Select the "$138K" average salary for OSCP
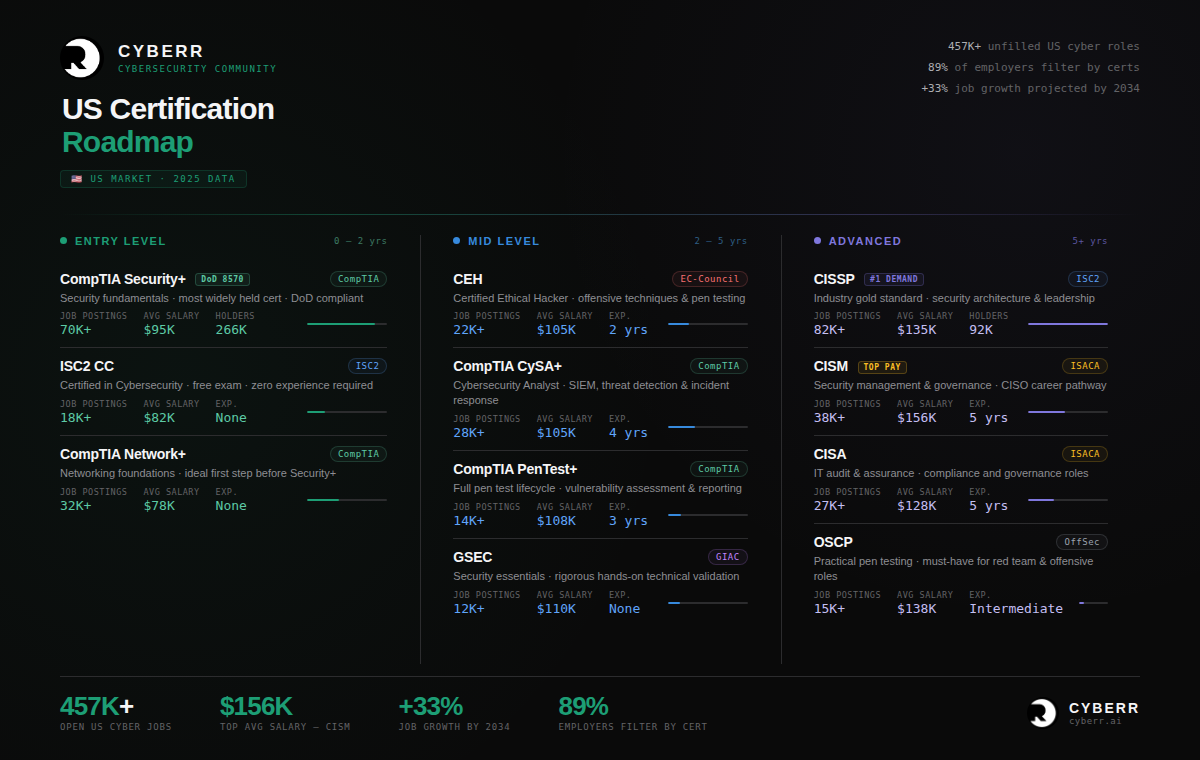 [x=917, y=609]
